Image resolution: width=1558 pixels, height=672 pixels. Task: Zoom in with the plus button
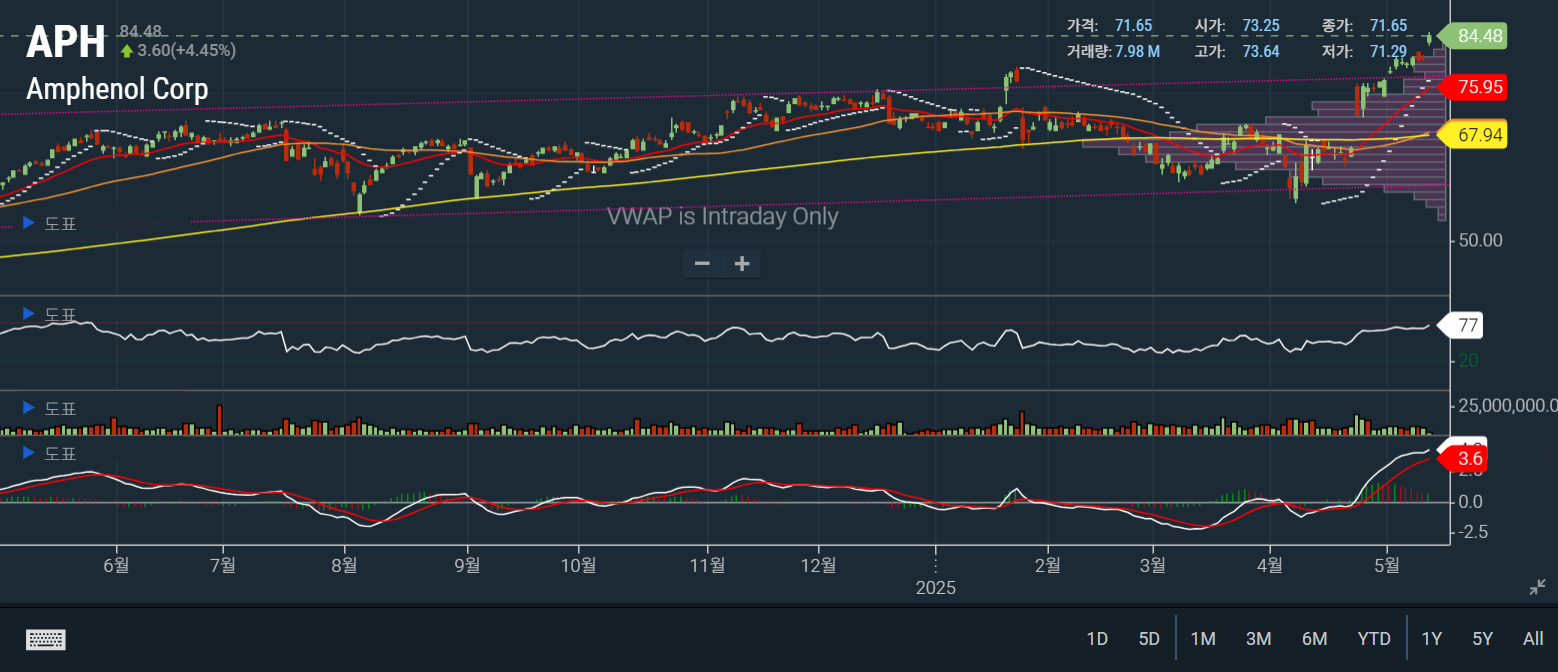[742, 264]
